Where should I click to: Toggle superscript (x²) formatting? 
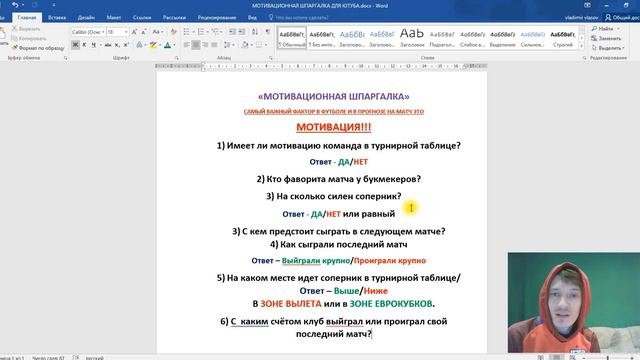click(127, 45)
